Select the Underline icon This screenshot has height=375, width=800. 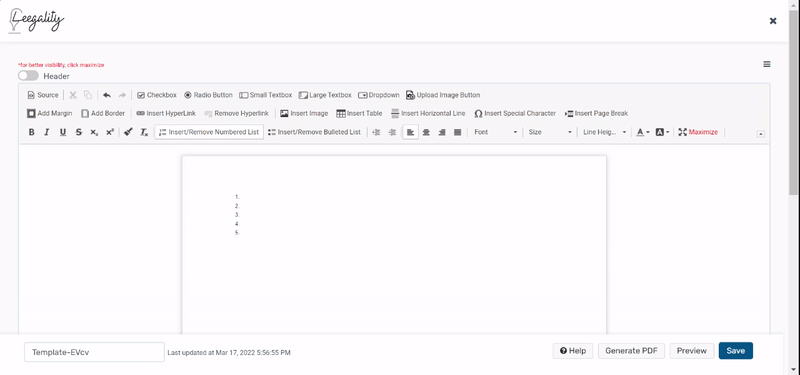pos(63,132)
